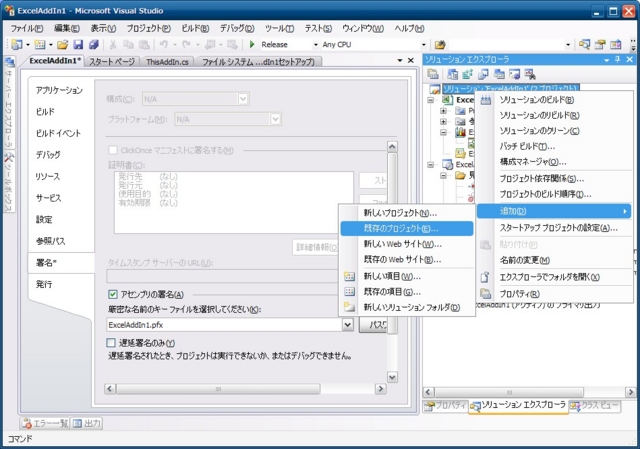Select the 発行 property page

(x=44, y=284)
